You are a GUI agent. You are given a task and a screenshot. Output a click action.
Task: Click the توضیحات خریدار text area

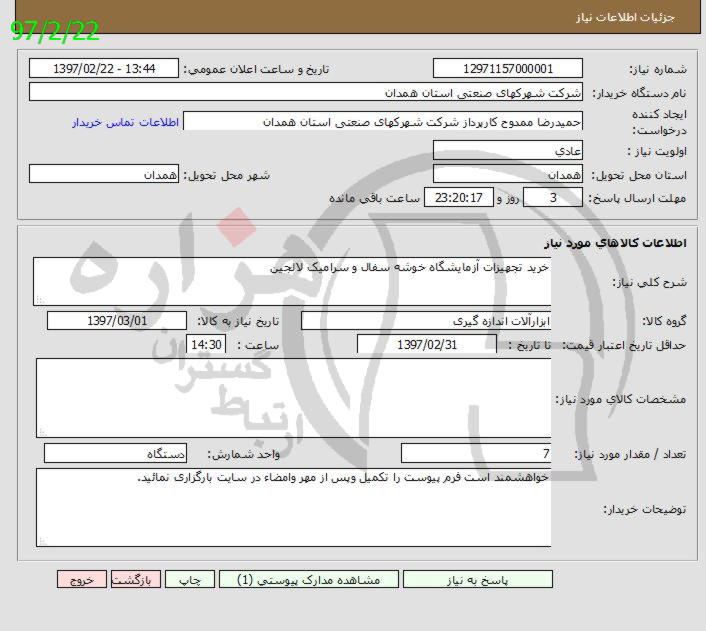[x=294, y=508]
